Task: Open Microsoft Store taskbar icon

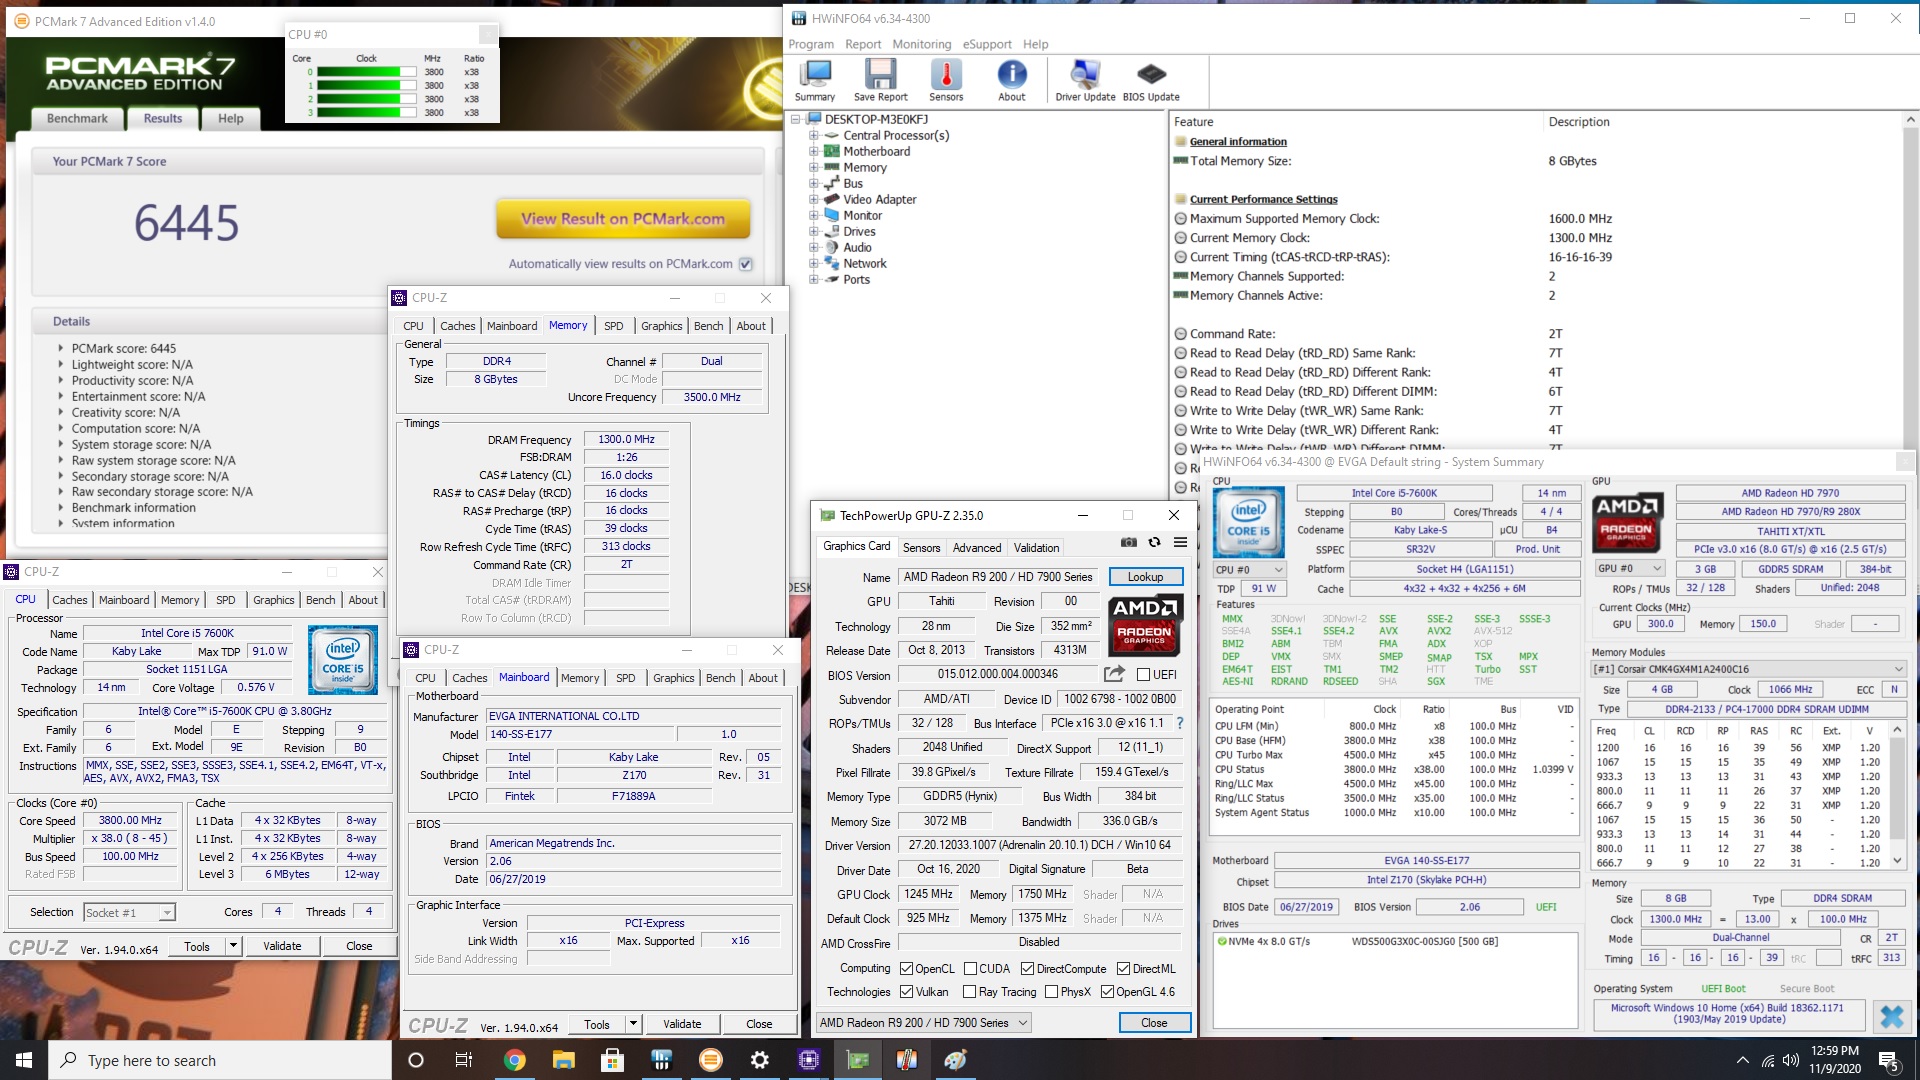Action: [x=612, y=1060]
